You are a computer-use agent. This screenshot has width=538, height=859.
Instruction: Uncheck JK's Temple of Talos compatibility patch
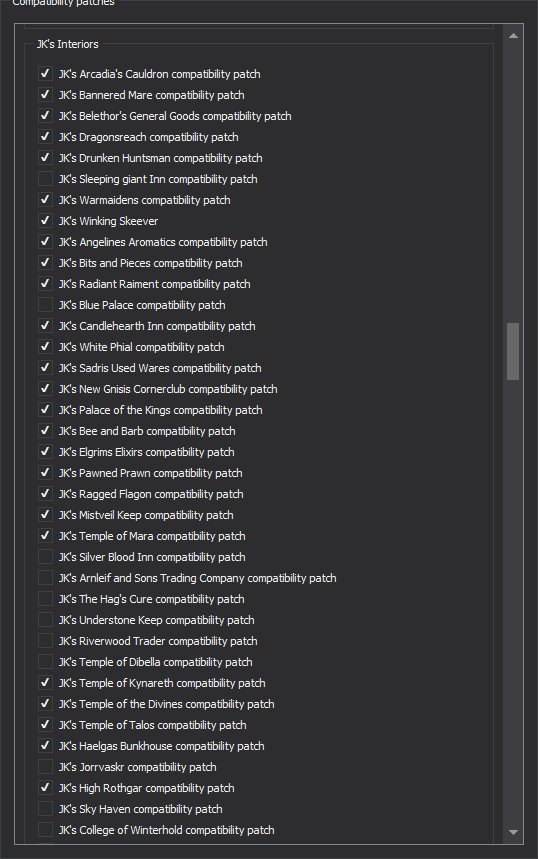coord(45,725)
